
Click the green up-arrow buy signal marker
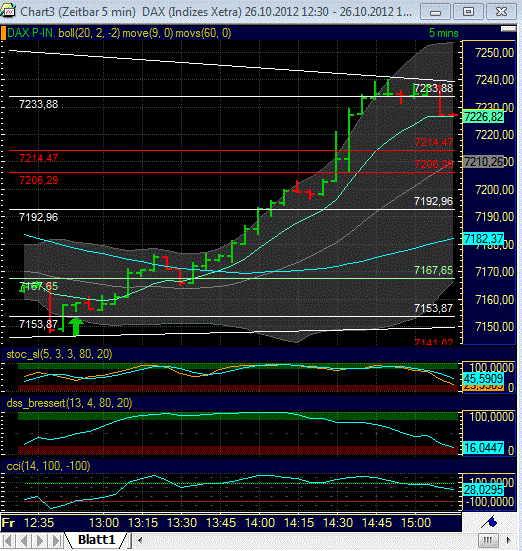point(76,327)
